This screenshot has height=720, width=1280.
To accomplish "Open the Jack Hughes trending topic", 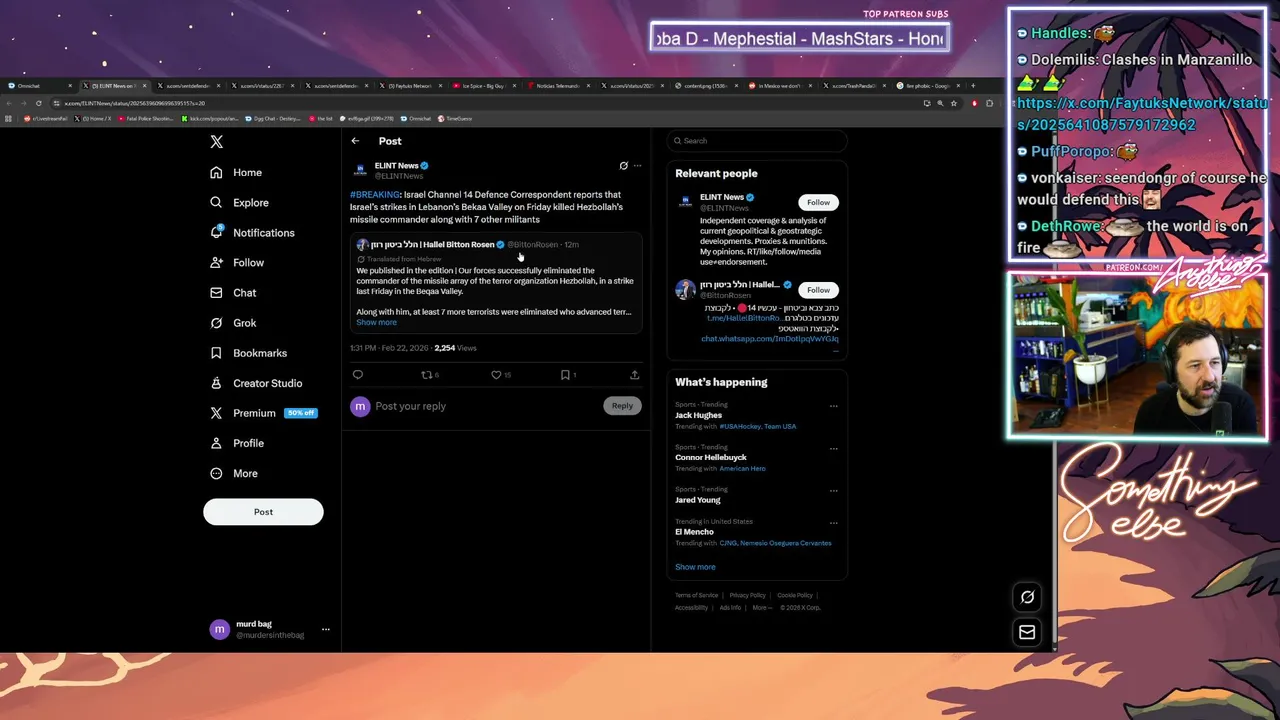I will pyautogui.click(x=698, y=415).
